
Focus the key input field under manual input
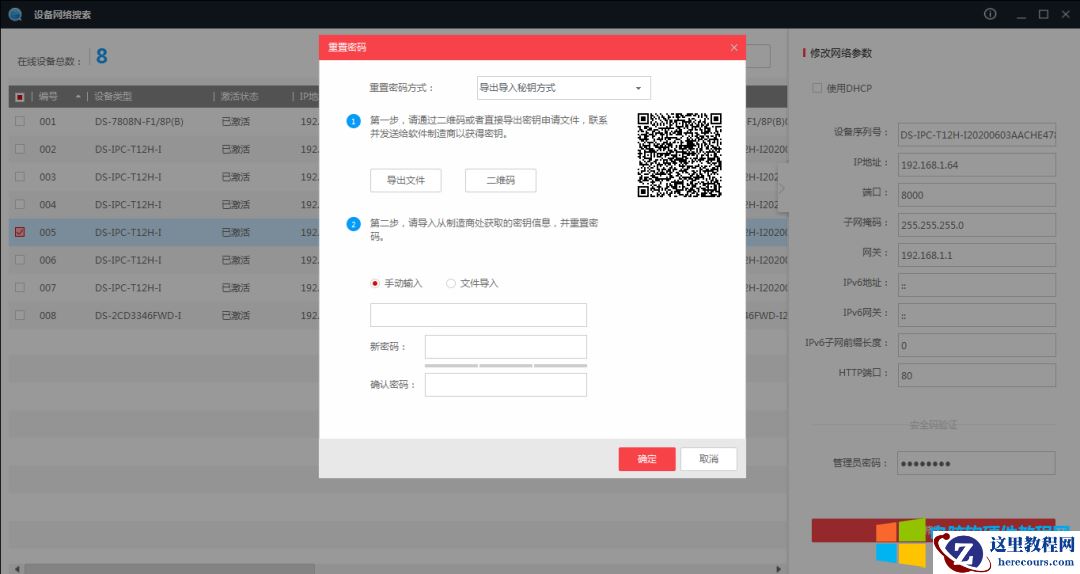pos(479,315)
